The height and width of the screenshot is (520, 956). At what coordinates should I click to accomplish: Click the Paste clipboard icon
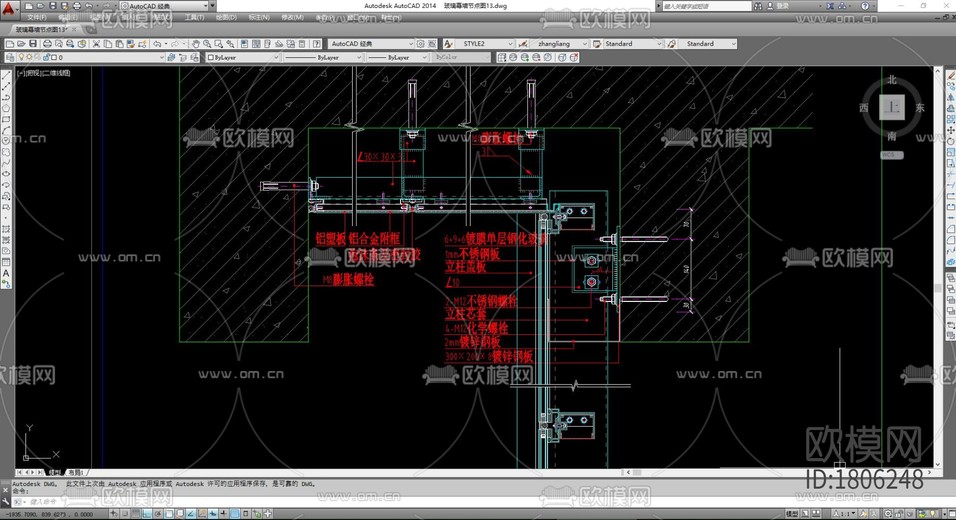click(120, 44)
